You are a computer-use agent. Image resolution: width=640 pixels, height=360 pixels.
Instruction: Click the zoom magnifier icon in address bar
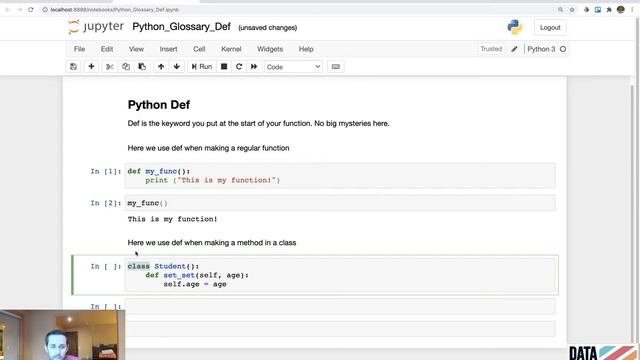pos(560,9)
